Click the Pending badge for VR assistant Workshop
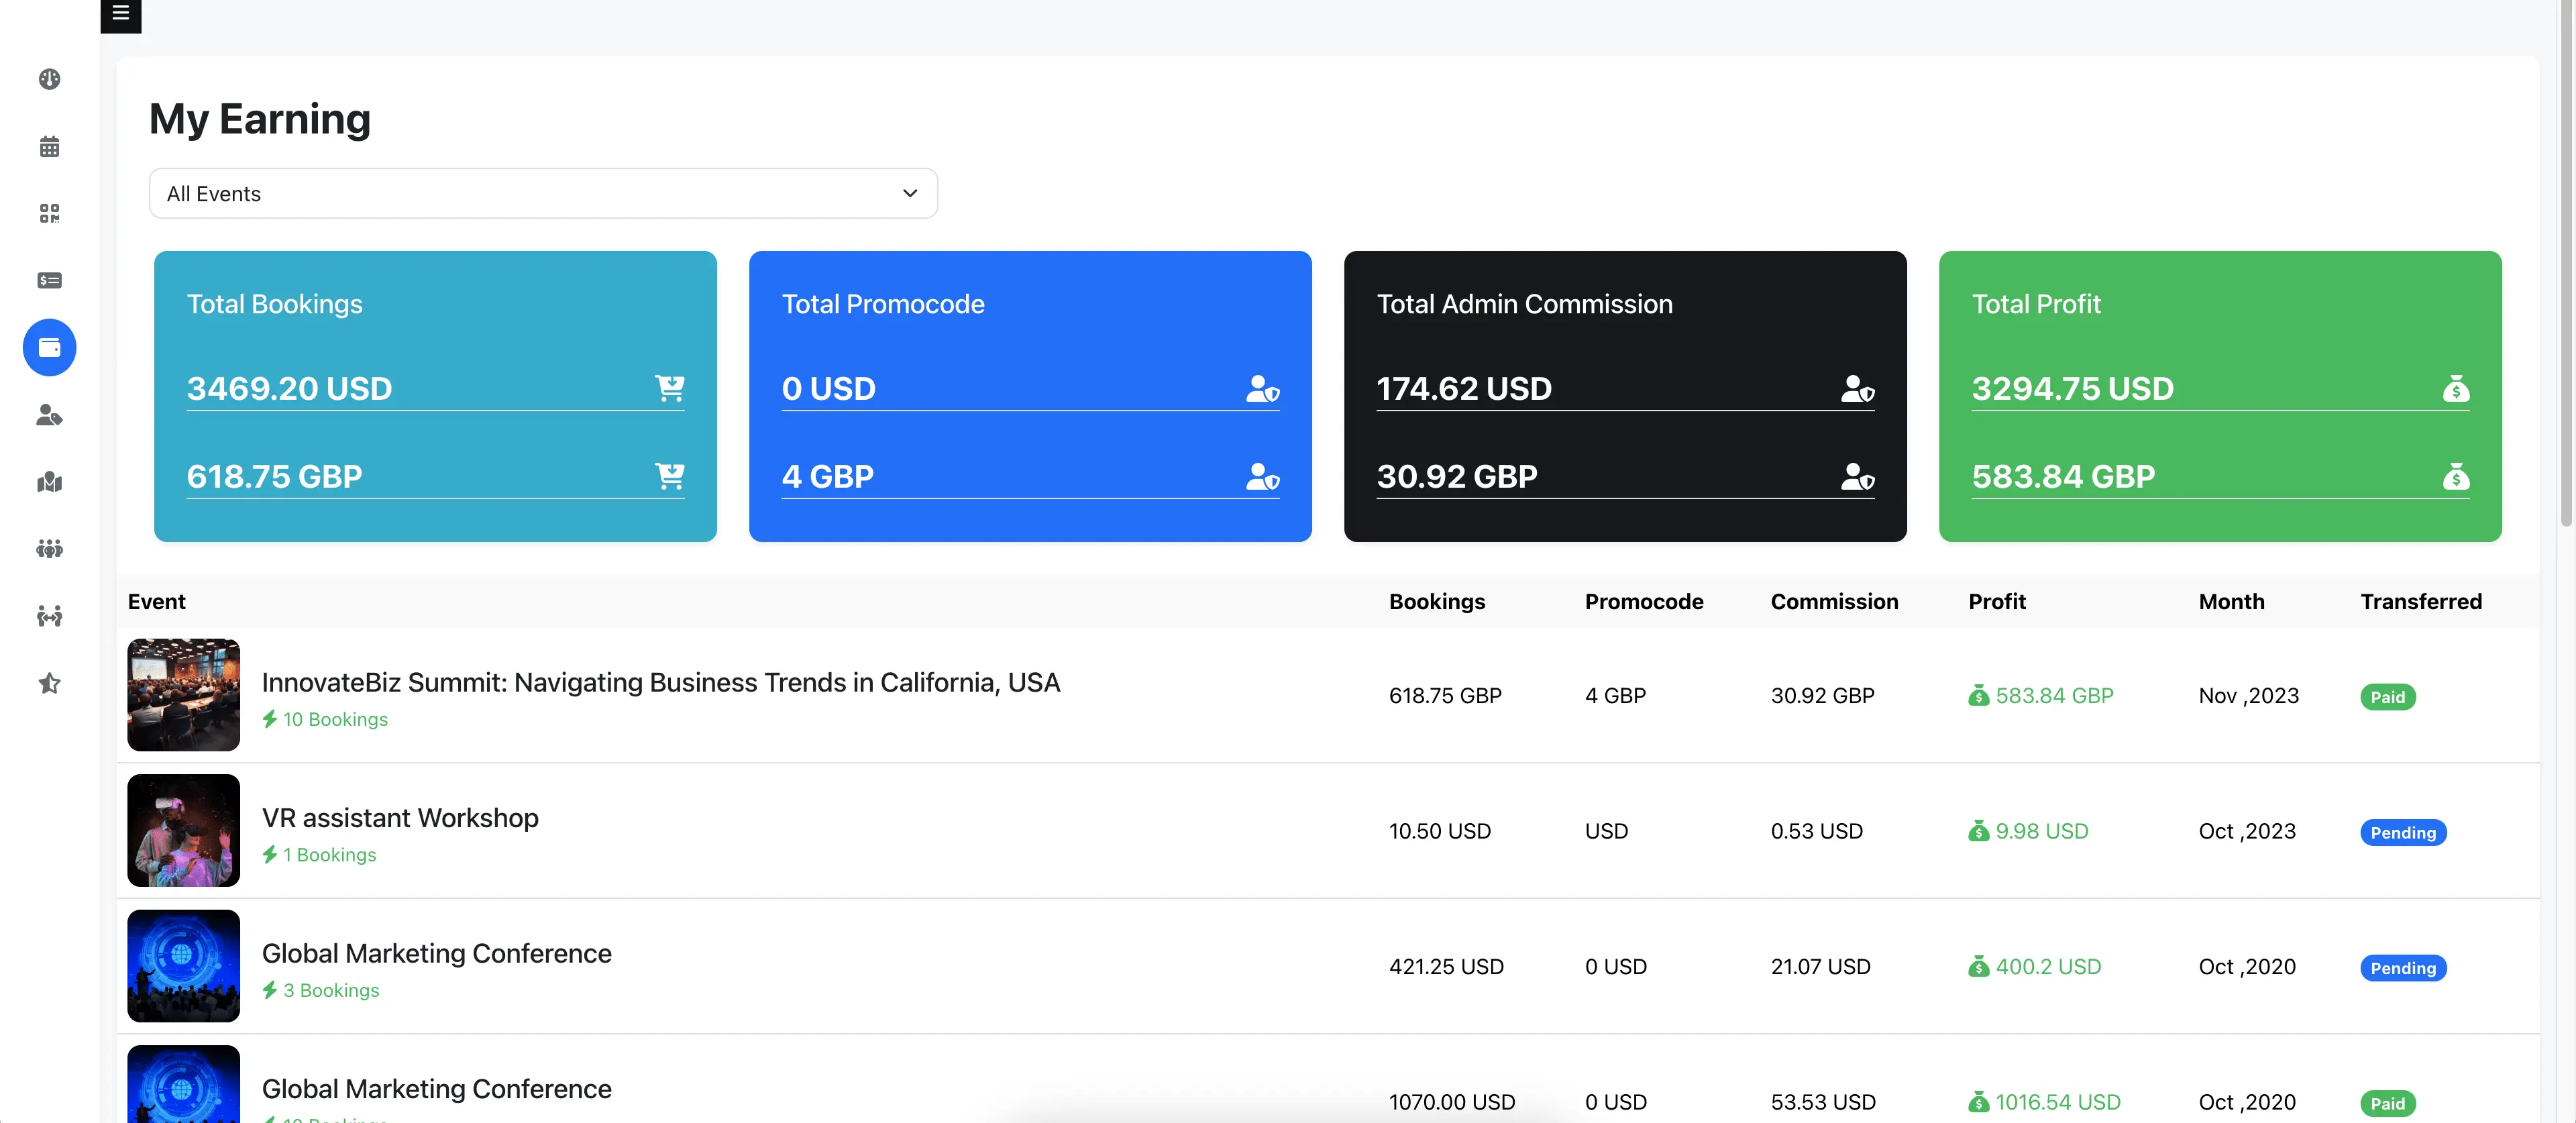This screenshot has height=1123, width=2576. [x=2403, y=832]
